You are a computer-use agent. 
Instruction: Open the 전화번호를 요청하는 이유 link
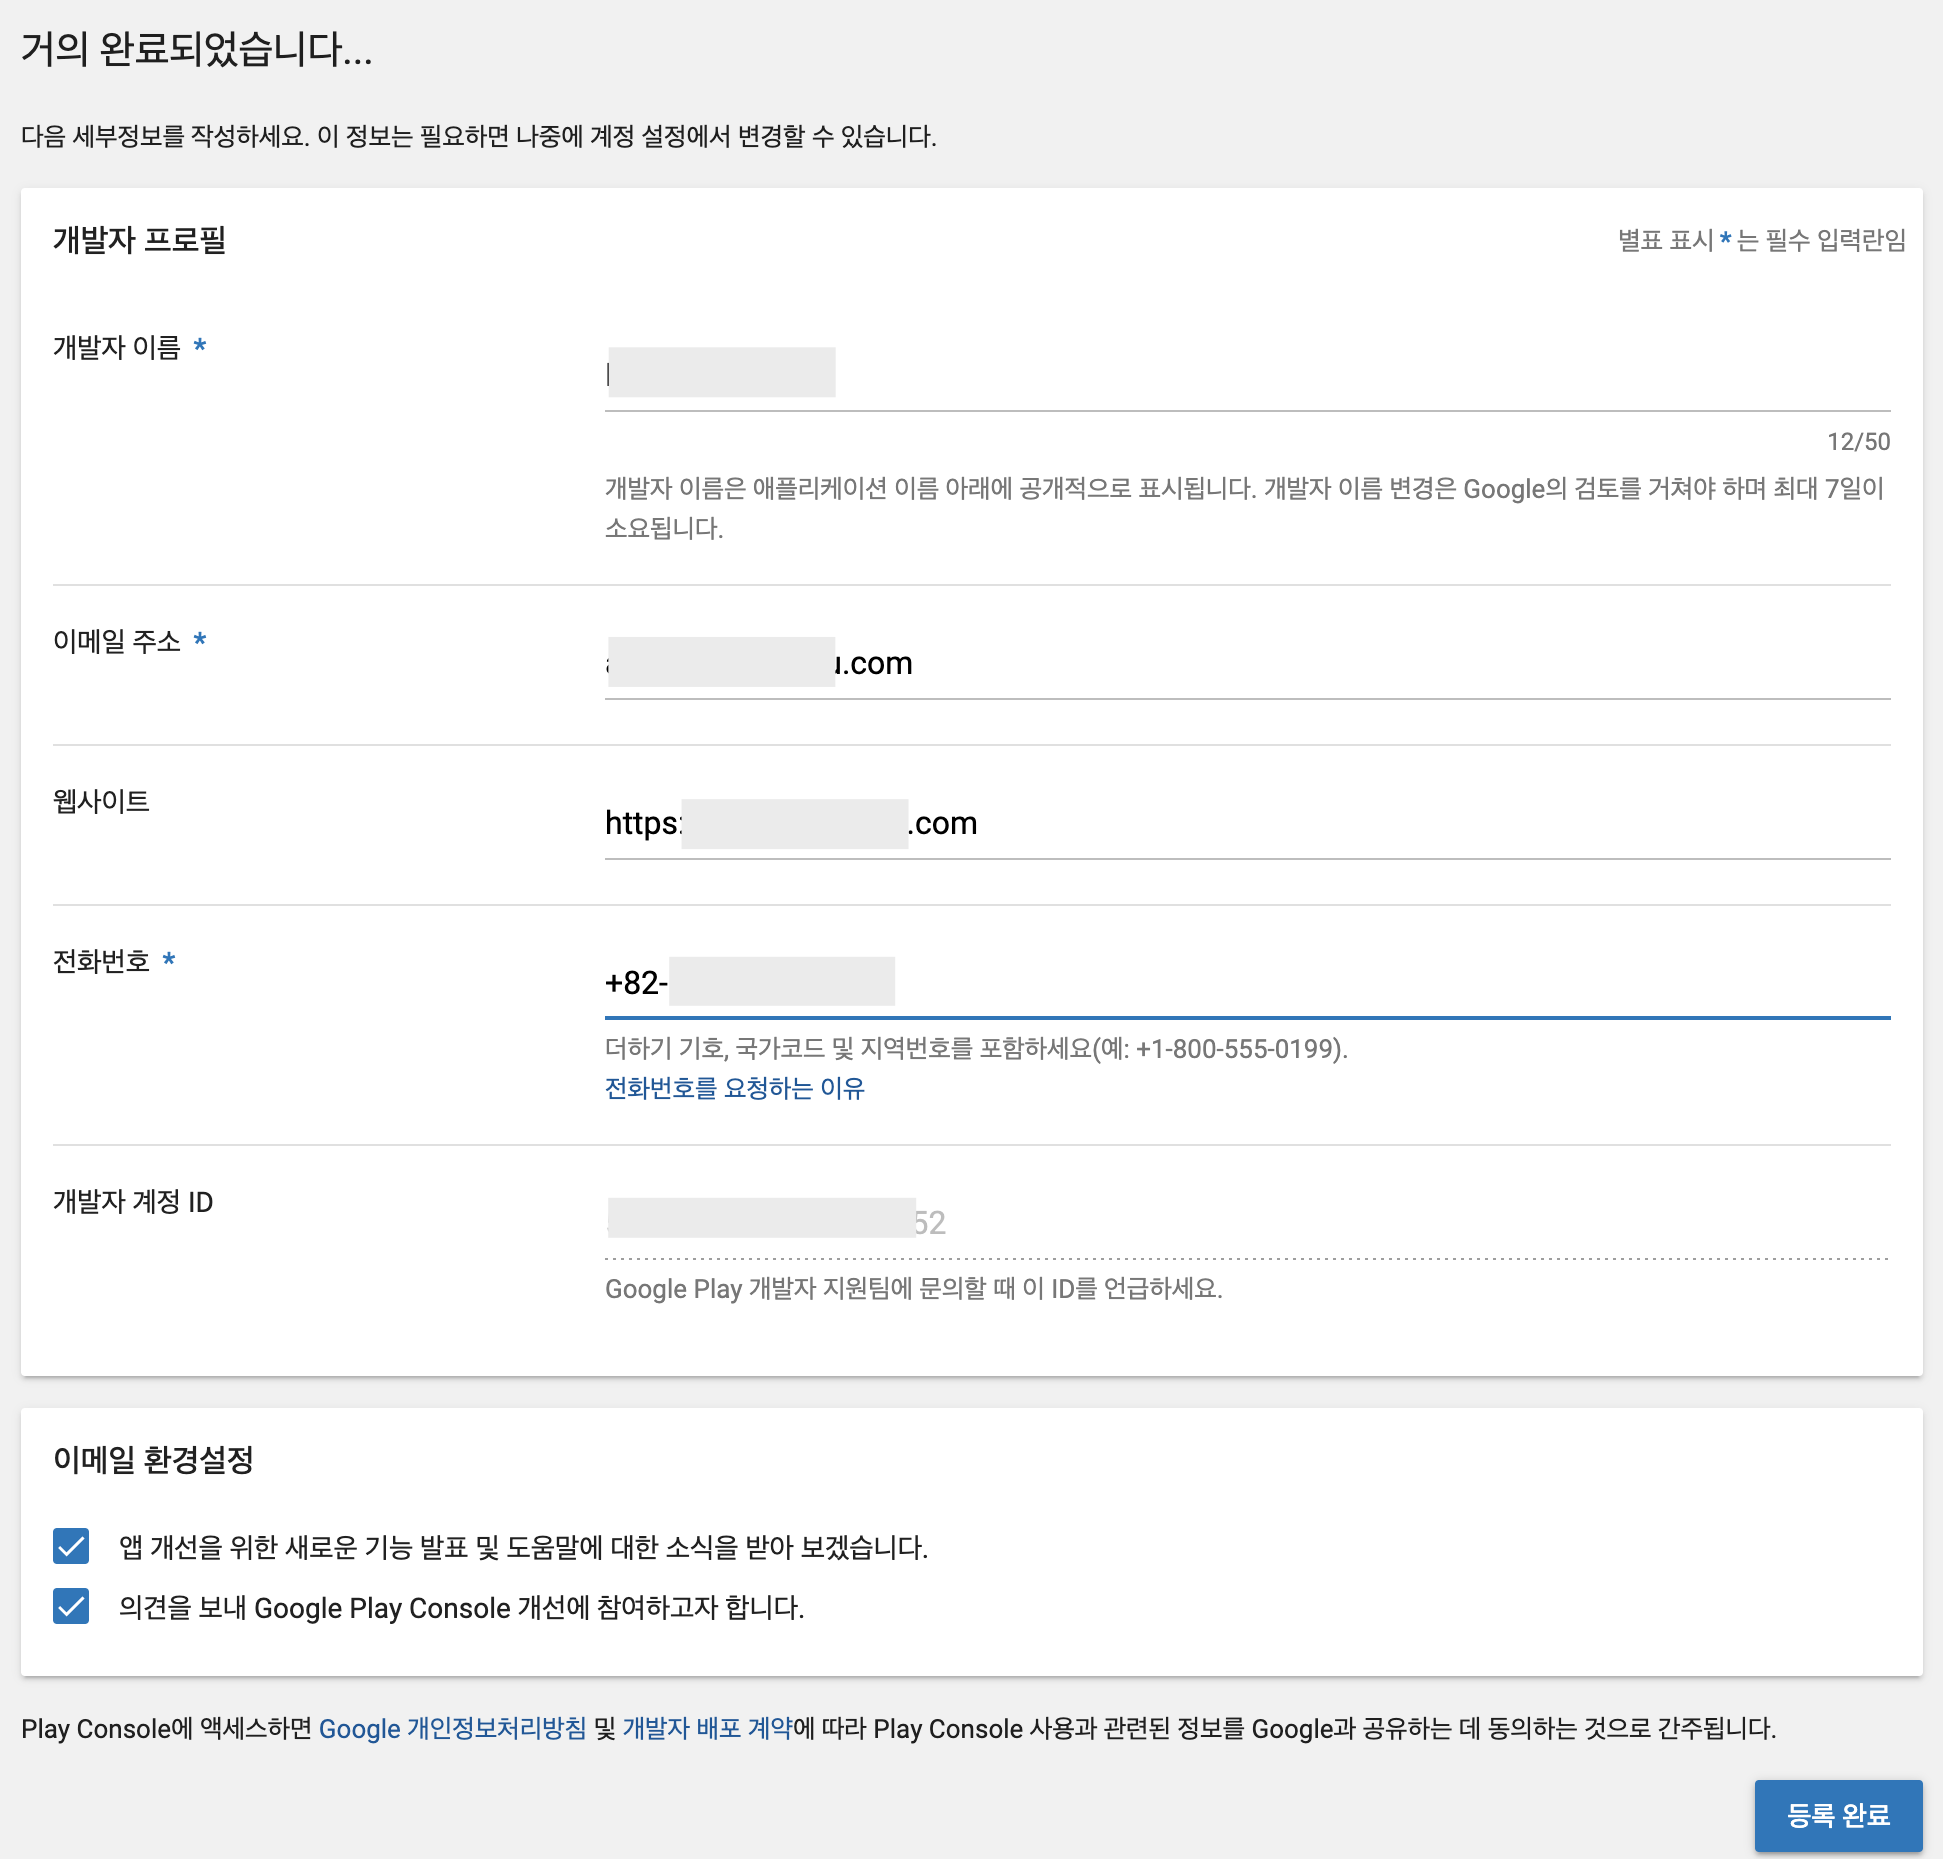click(734, 1088)
